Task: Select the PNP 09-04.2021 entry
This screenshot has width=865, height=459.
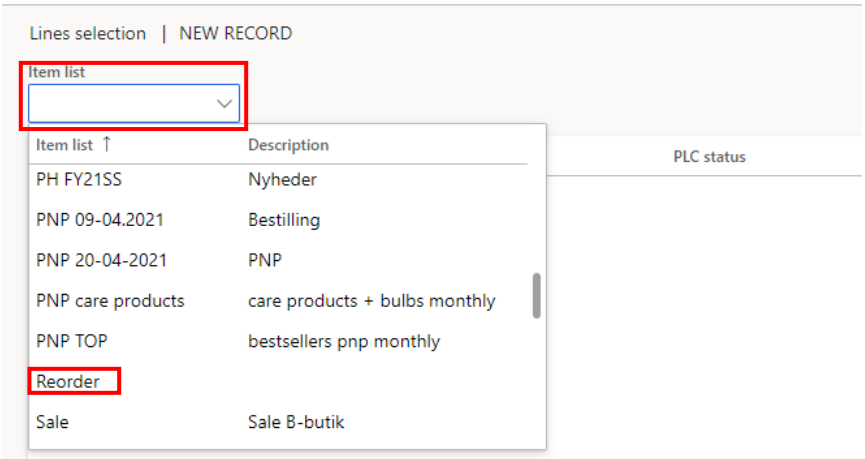Action: pos(100,220)
